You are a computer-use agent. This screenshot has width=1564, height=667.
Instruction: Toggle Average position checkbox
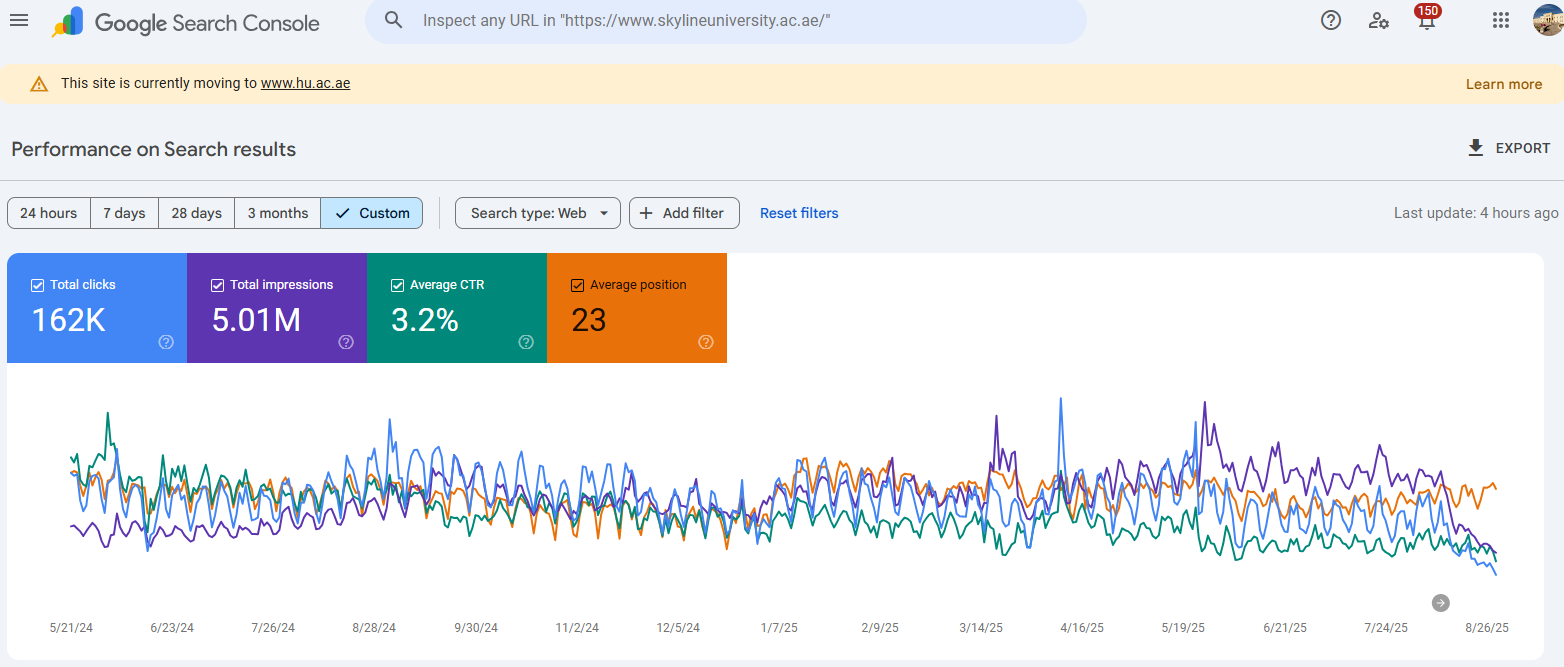(577, 285)
